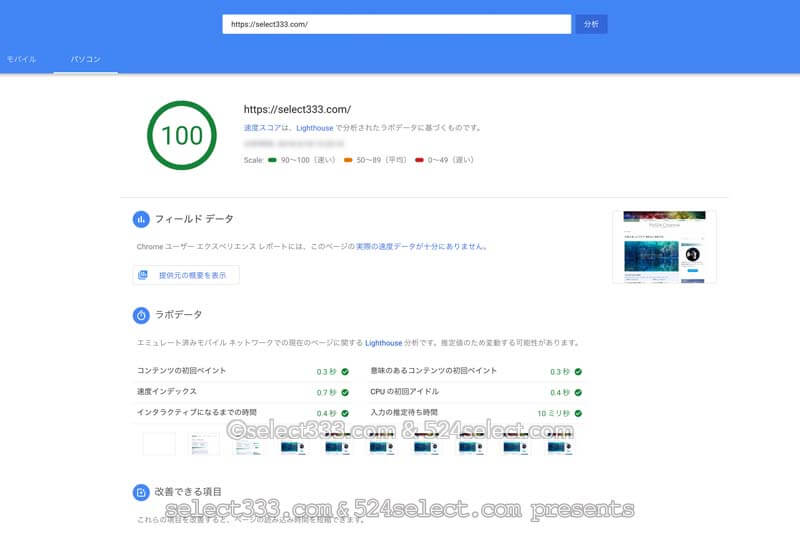This screenshot has height=533, width=800.
Task: Click green check beside CPU の初回アイドル
Action: point(578,392)
